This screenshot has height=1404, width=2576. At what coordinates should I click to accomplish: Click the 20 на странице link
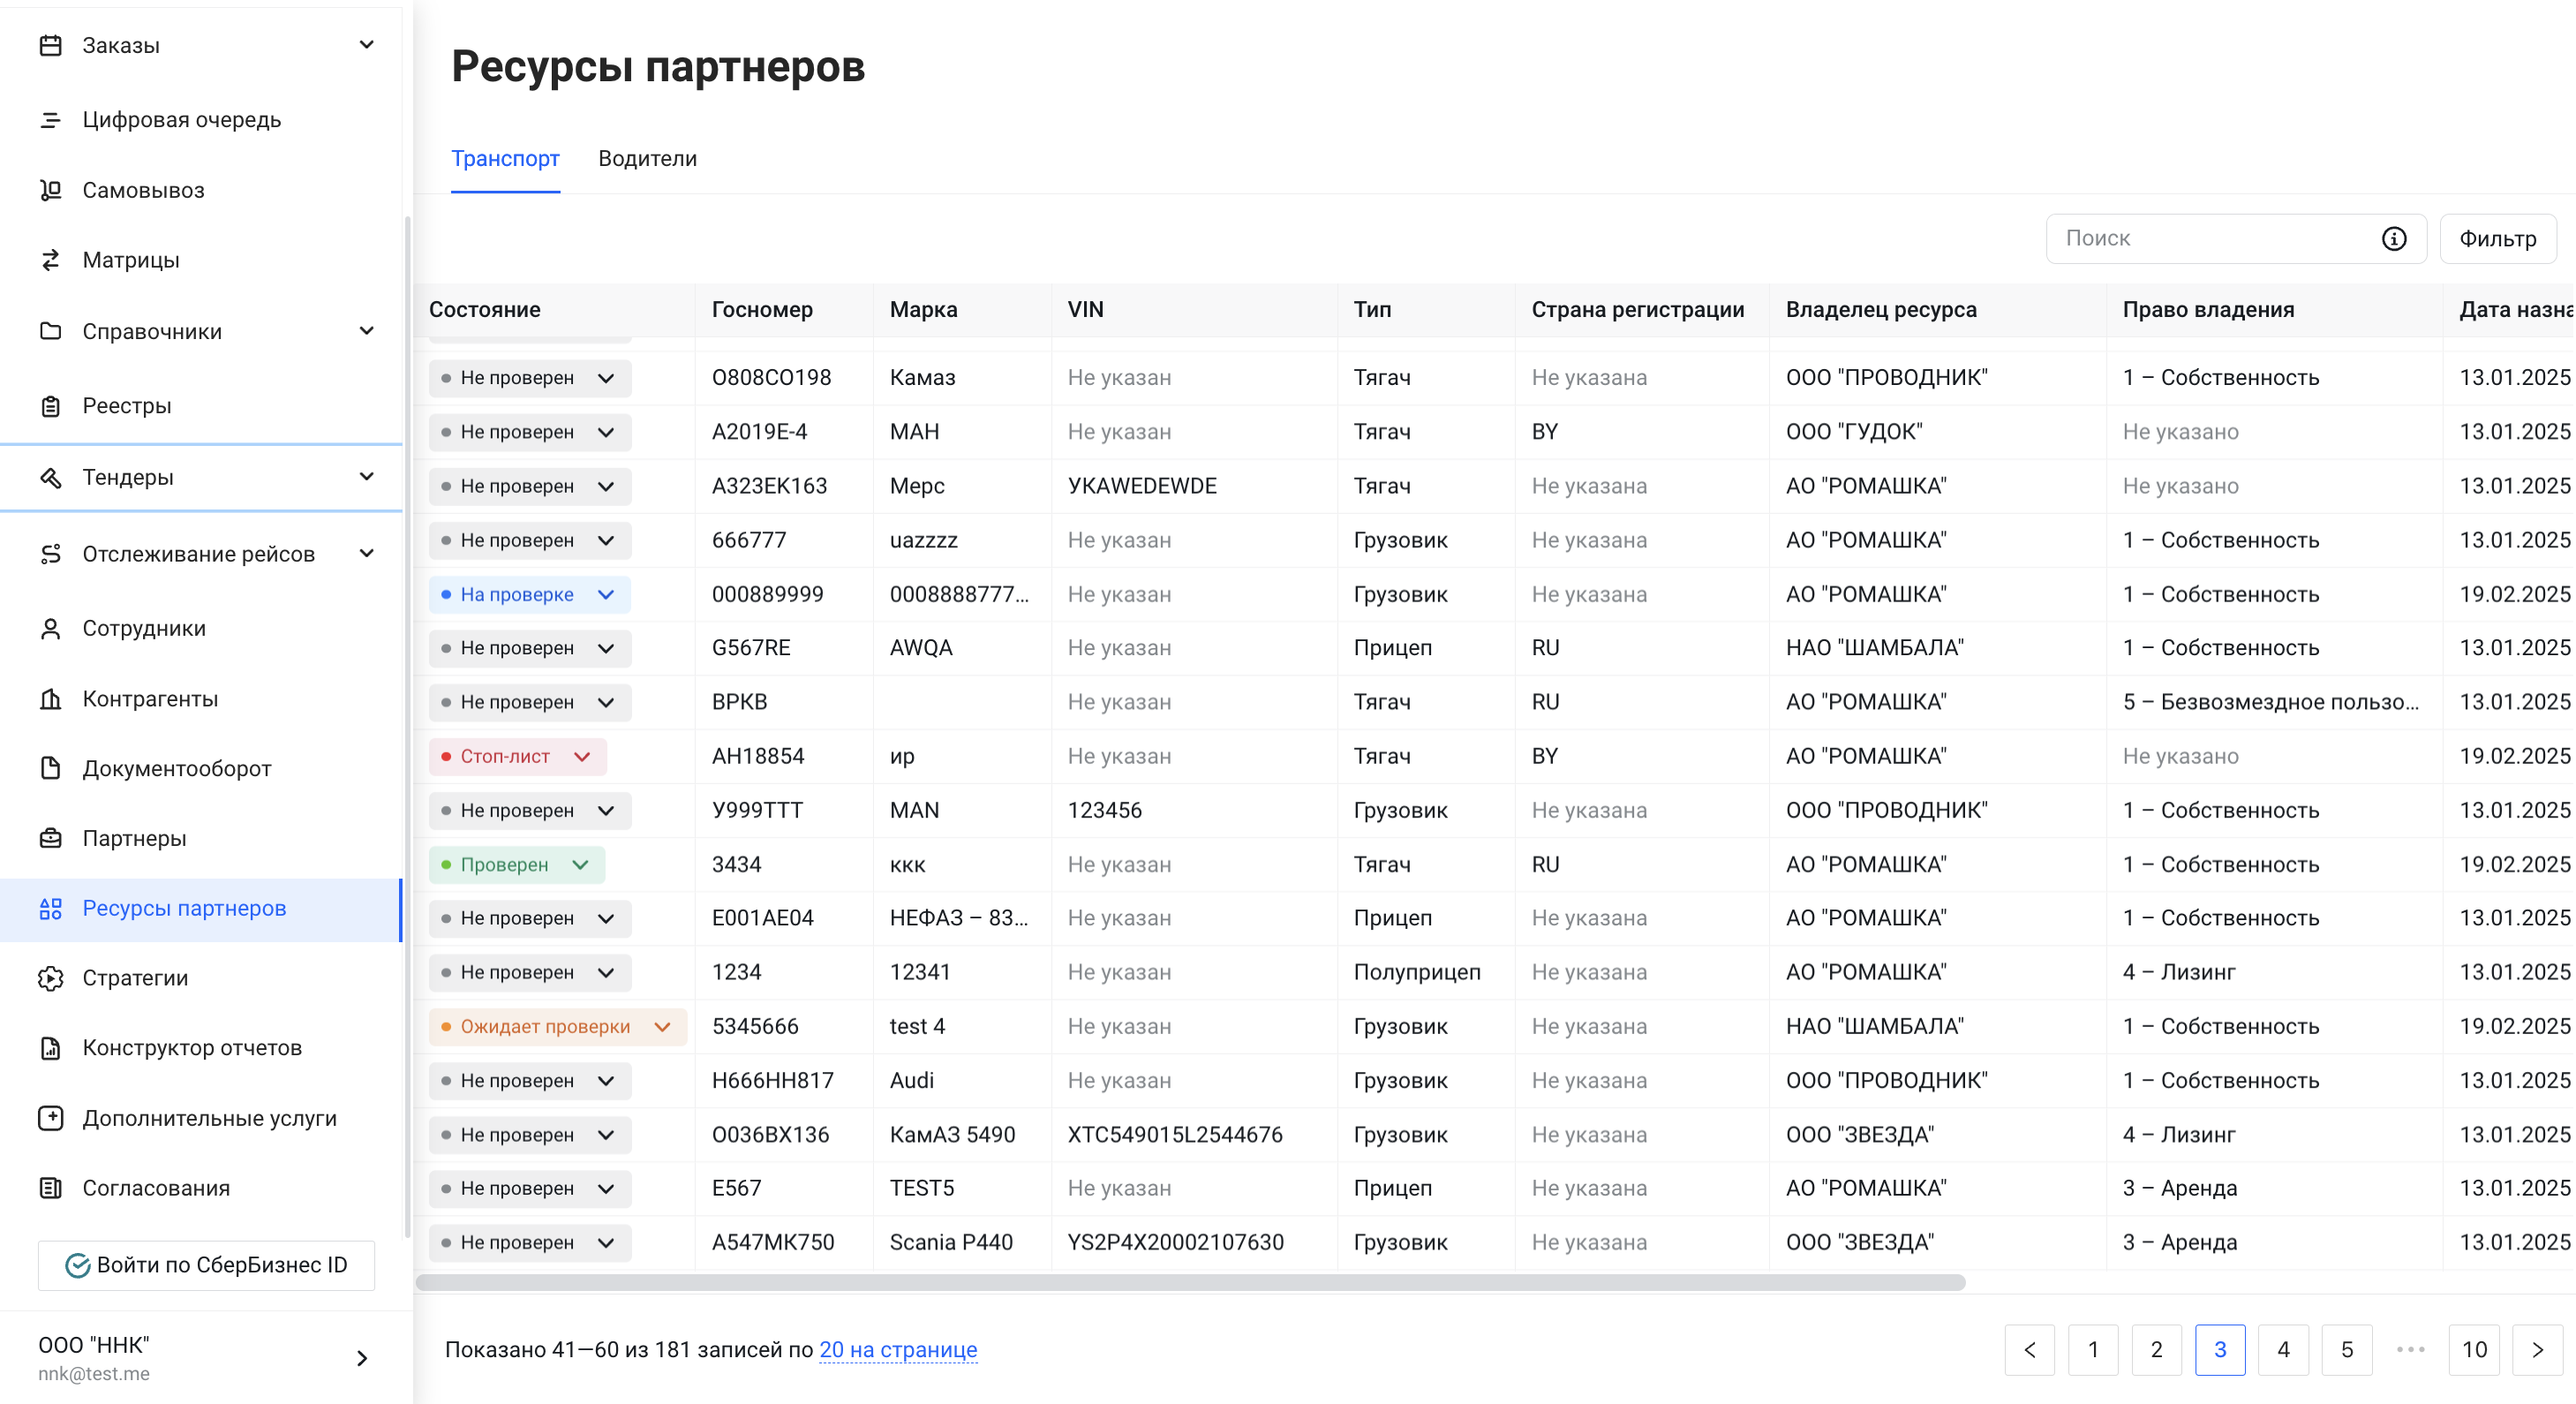pos(897,1350)
